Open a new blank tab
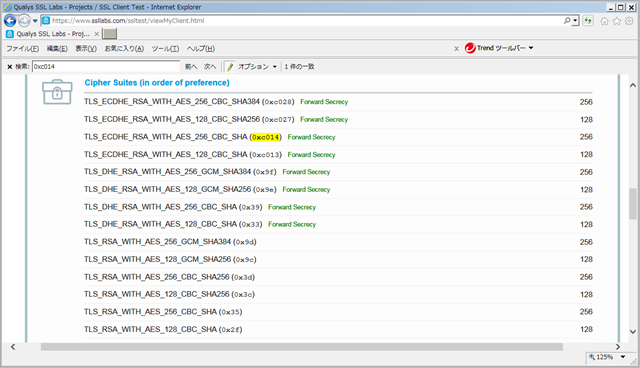 pos(109,34)
